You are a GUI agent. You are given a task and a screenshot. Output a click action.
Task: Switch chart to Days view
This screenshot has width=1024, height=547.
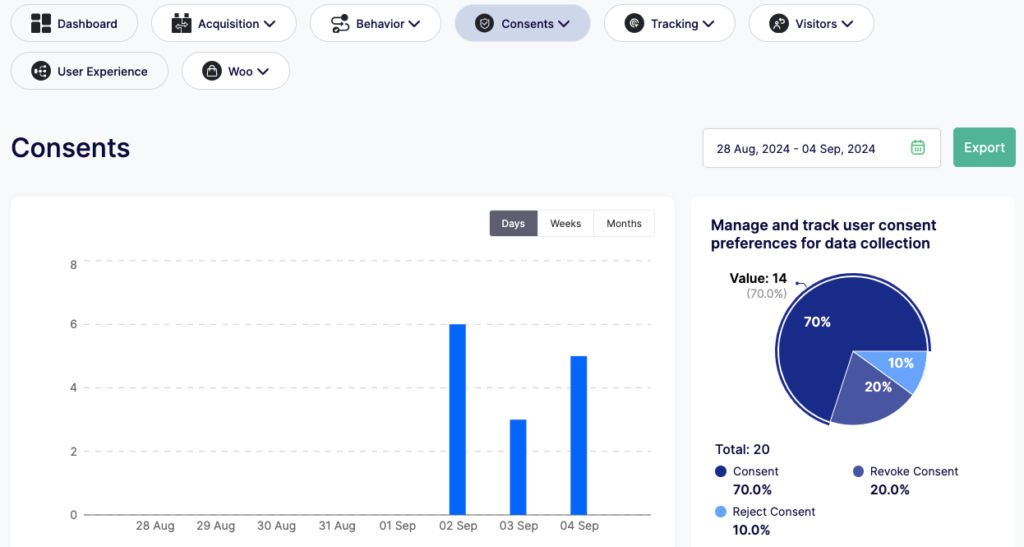coord(513,223)
